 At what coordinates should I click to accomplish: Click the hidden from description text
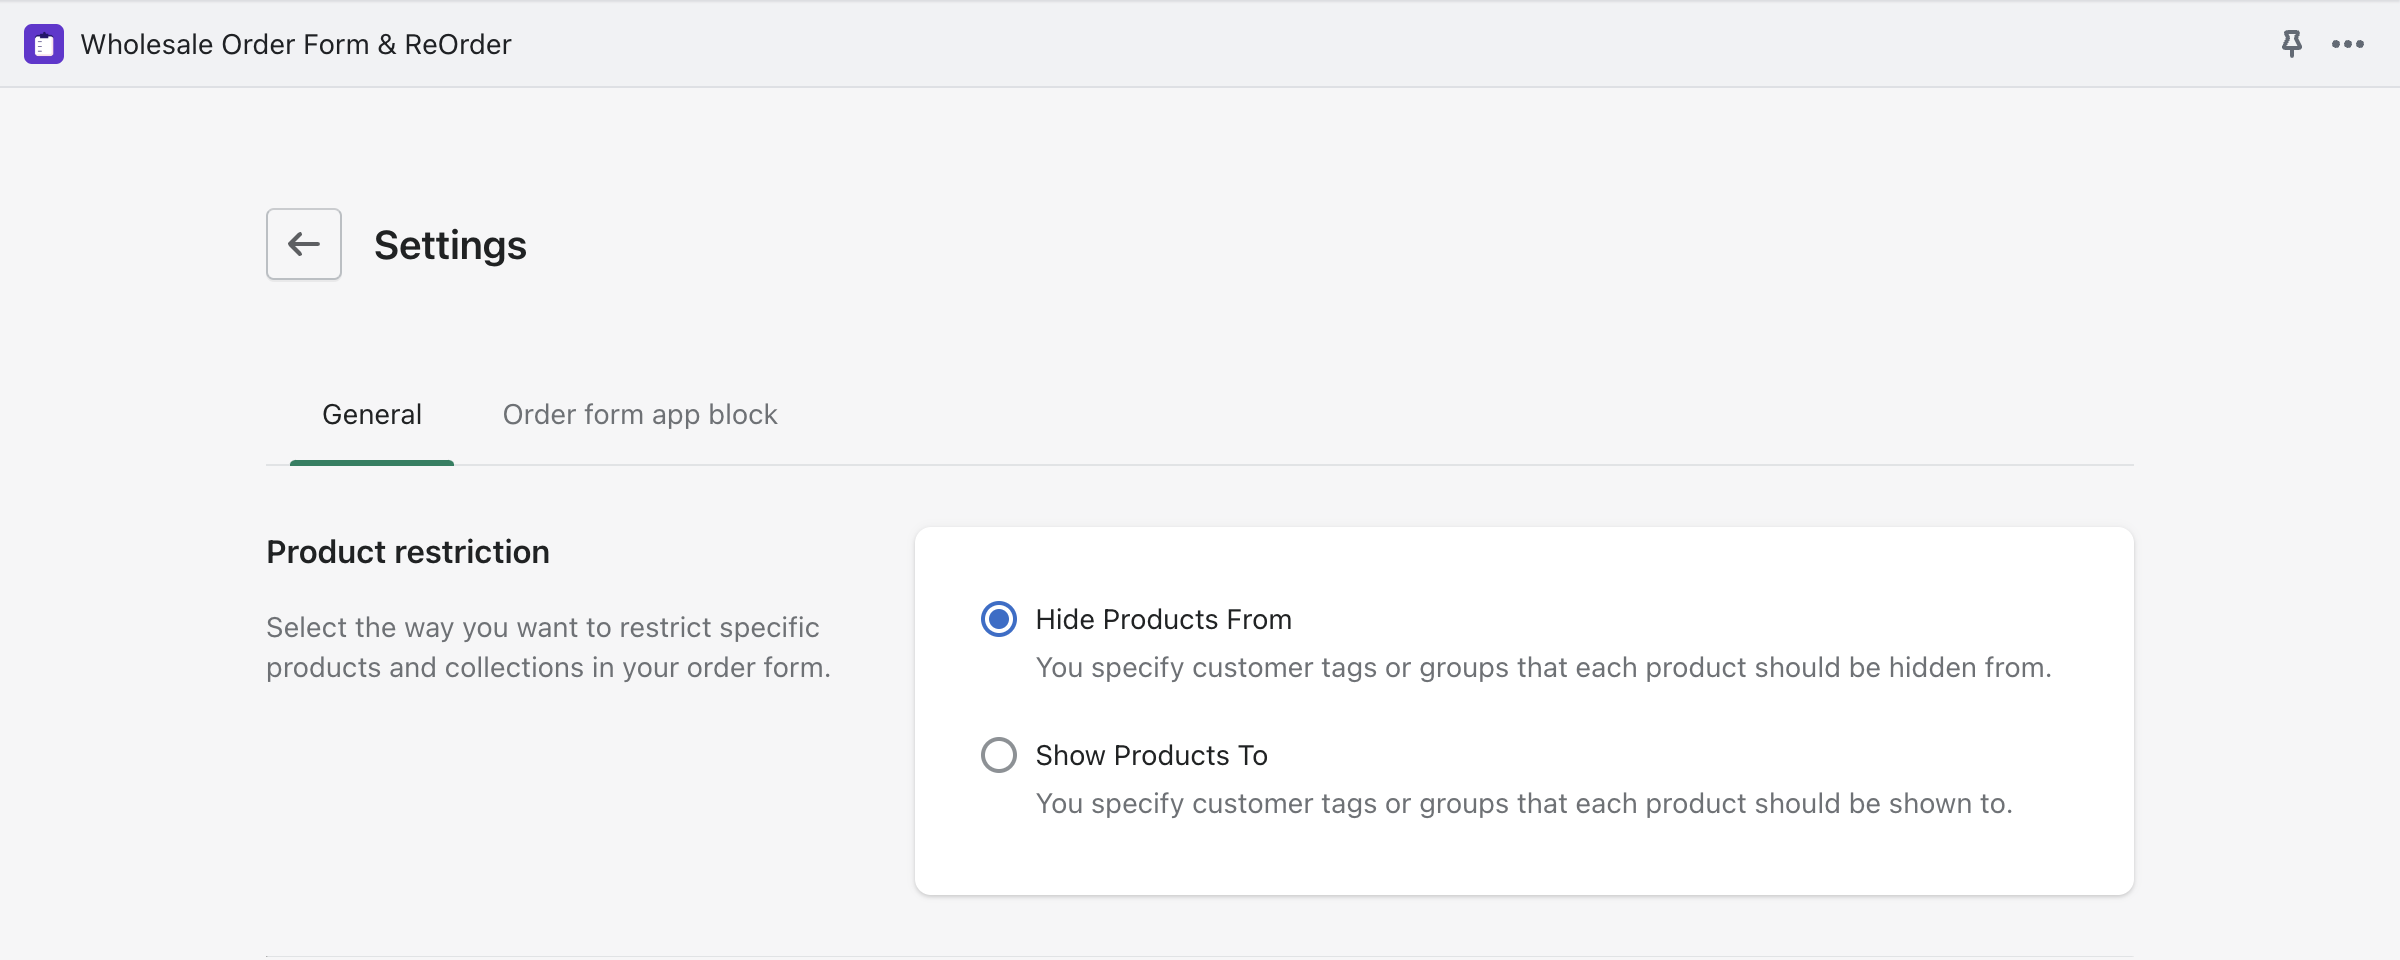click(x=1543, y=667)
